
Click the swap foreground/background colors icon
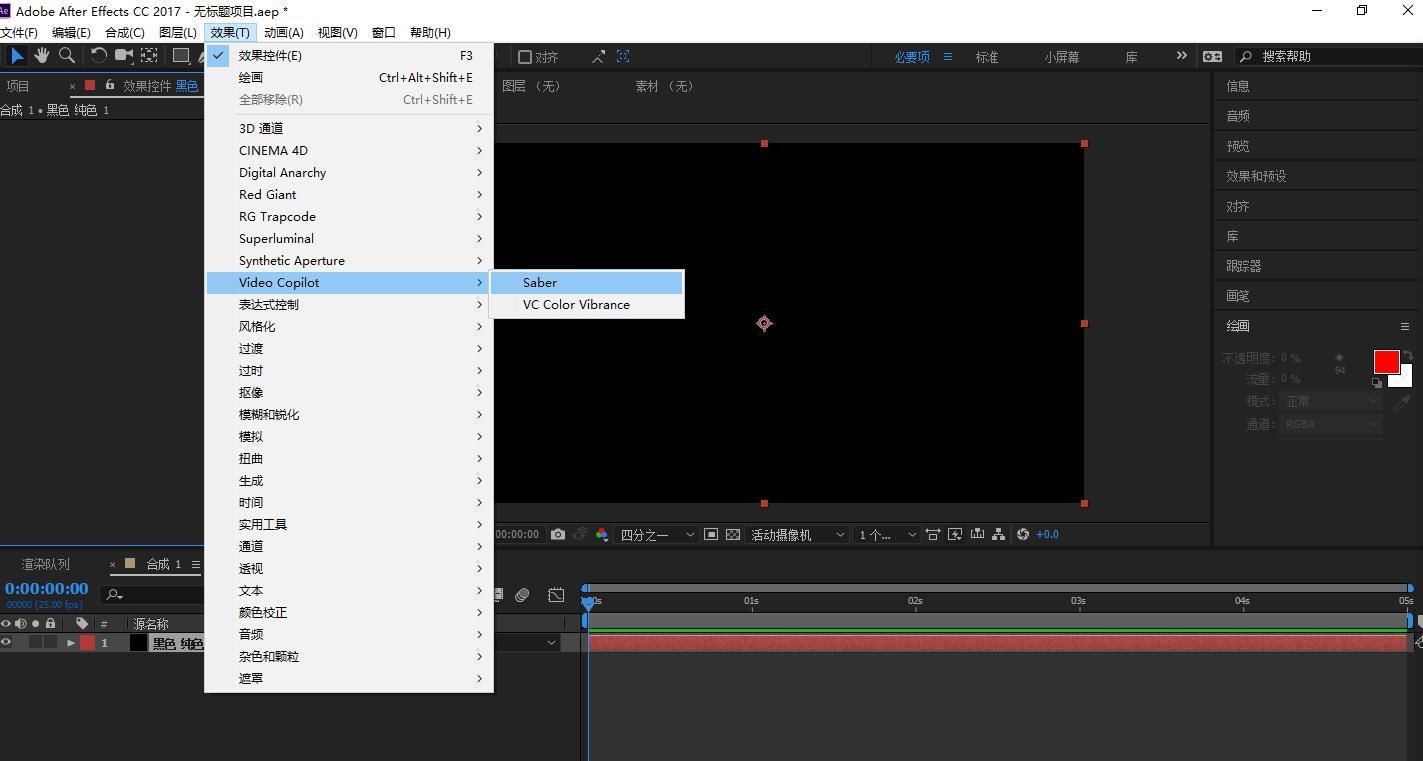(1408, 356)
